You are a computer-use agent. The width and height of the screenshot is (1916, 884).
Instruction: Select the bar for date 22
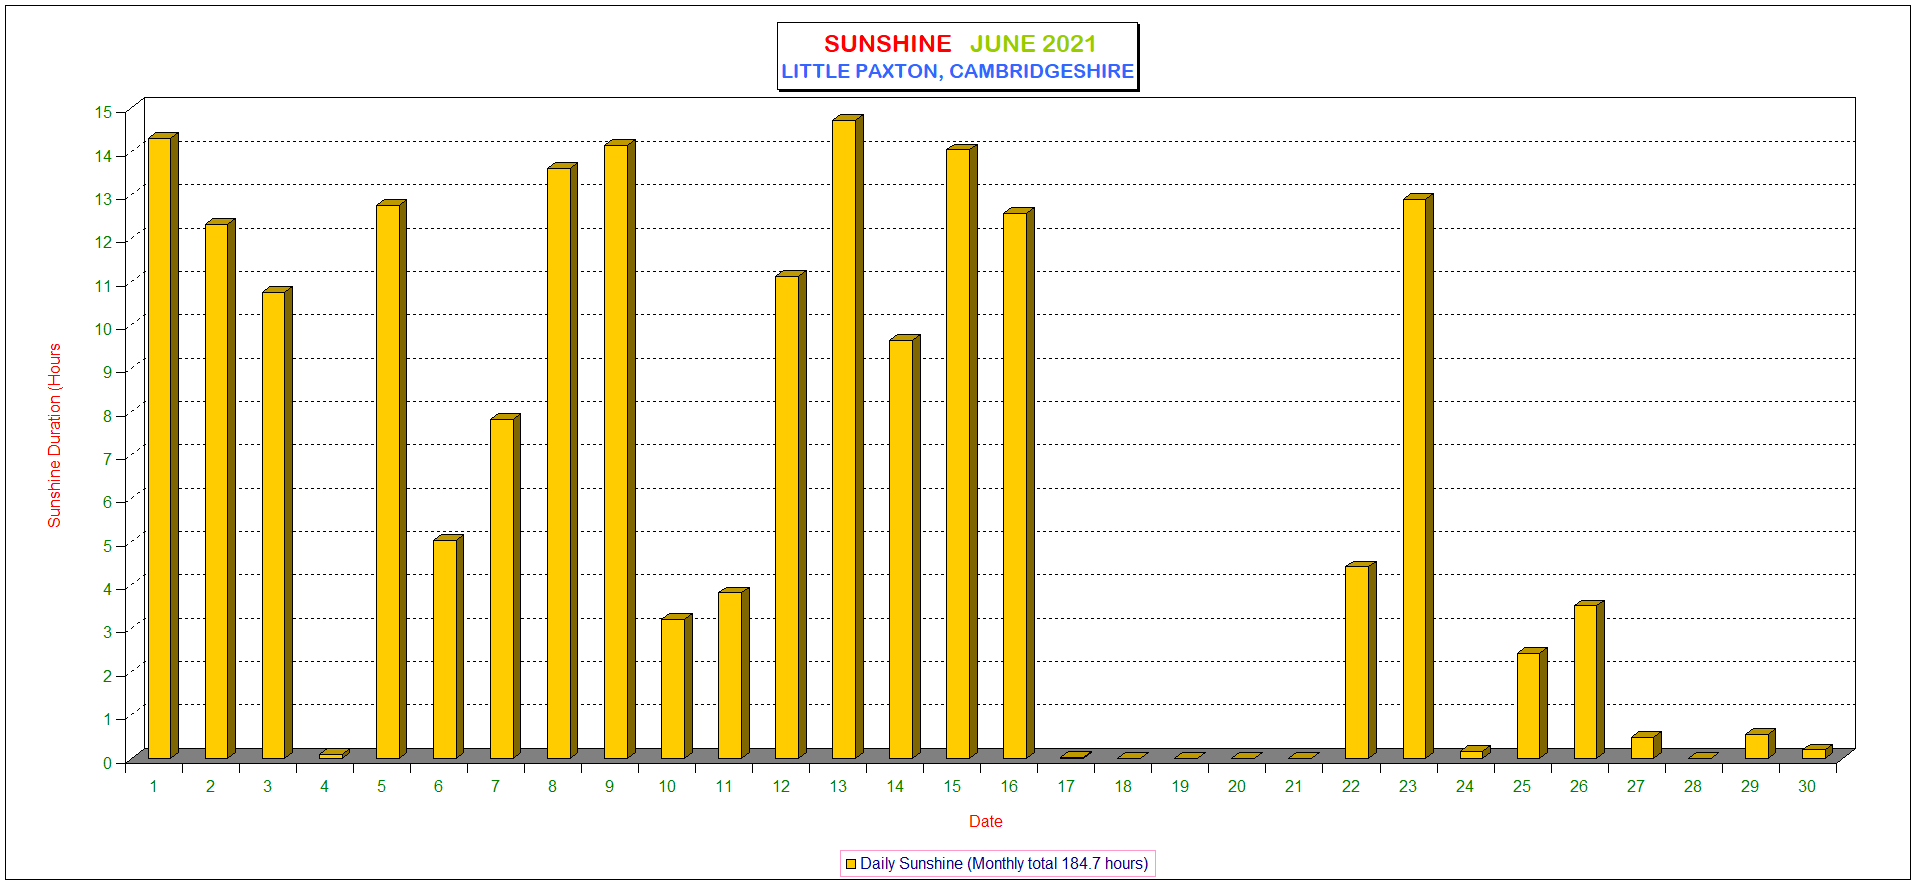click(x=1360, y=660)
